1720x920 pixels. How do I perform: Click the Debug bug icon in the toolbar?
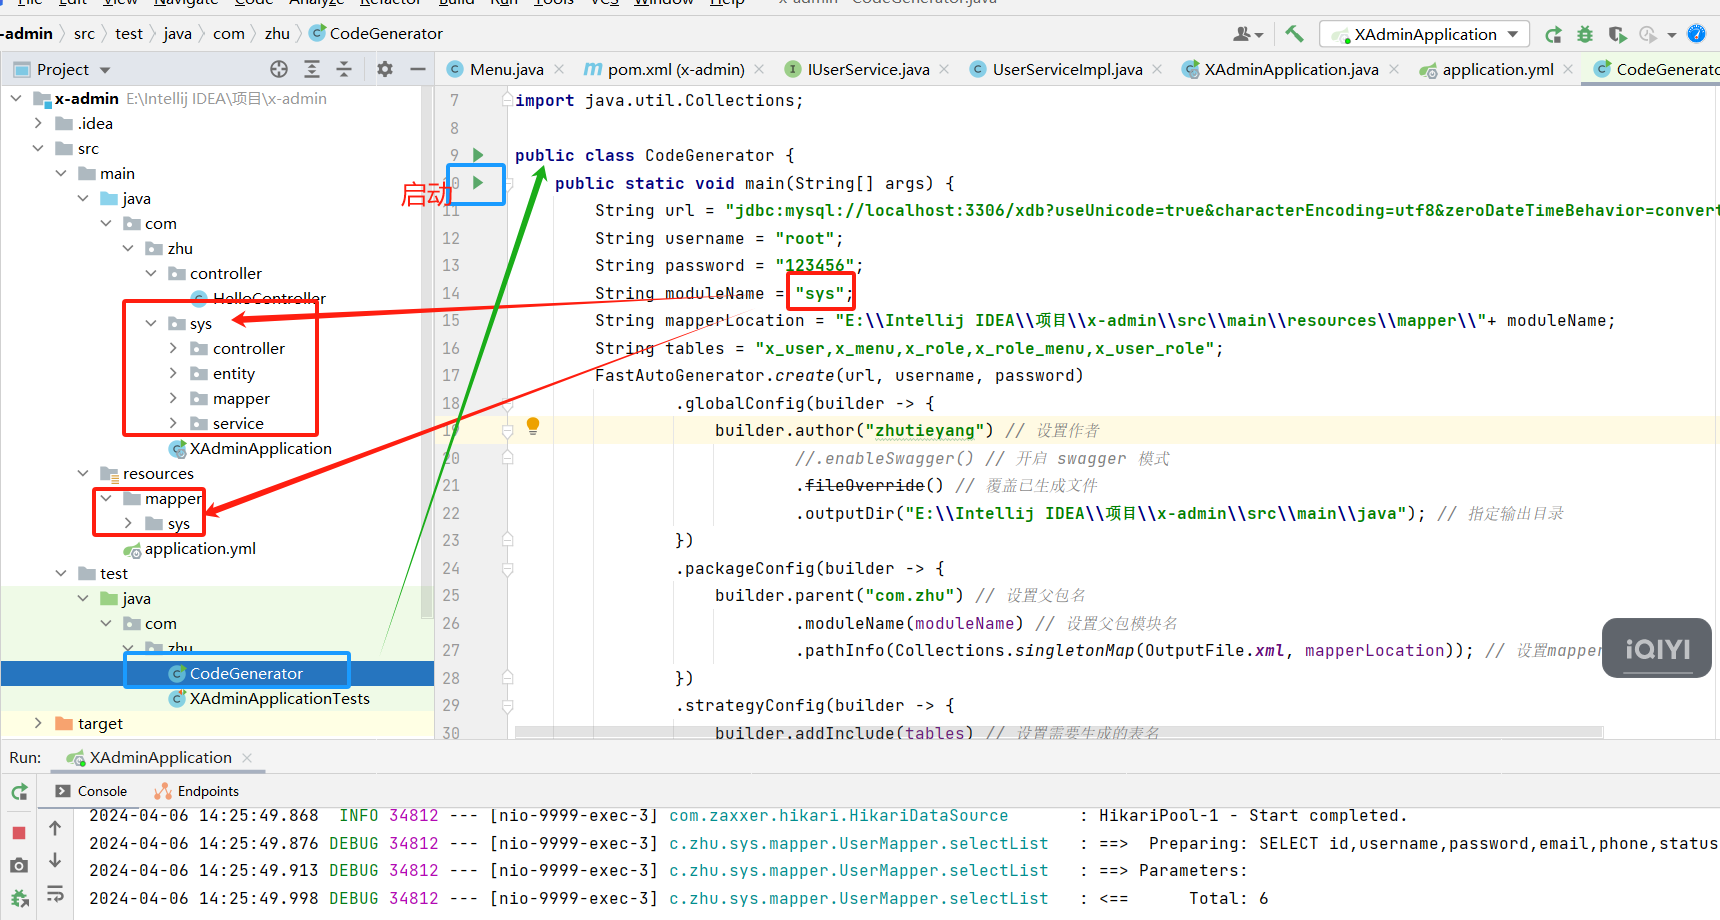[1585, 35]
